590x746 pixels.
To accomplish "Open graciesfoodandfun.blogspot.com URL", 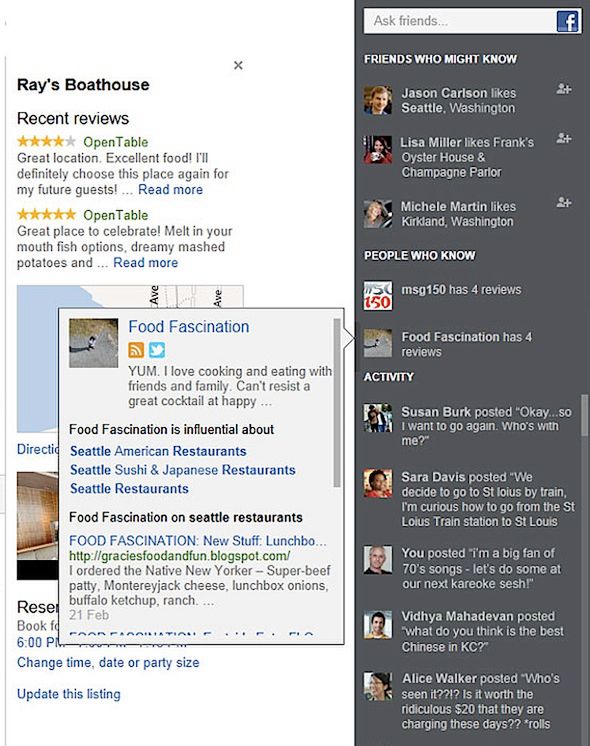I will [x=179, y=556].
